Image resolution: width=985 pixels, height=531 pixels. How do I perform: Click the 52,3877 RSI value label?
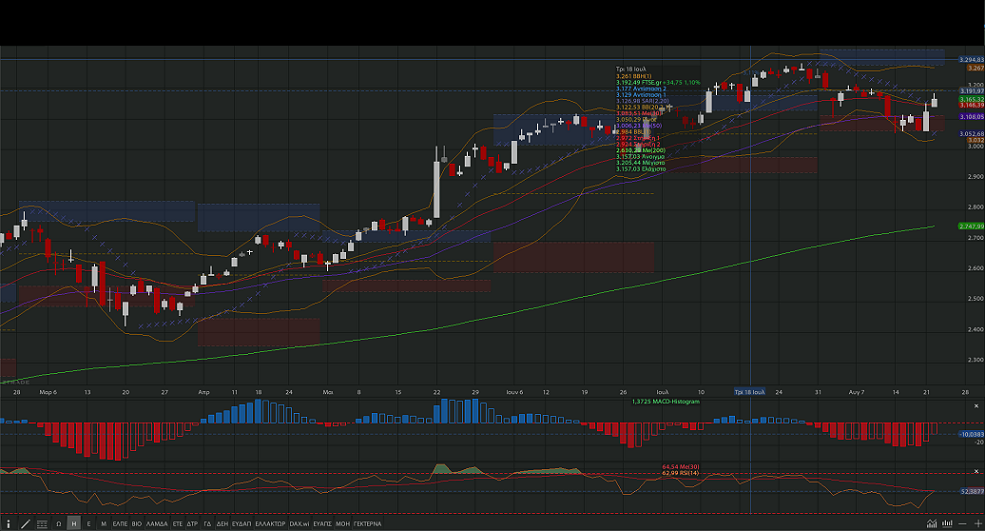click(972, 491)
